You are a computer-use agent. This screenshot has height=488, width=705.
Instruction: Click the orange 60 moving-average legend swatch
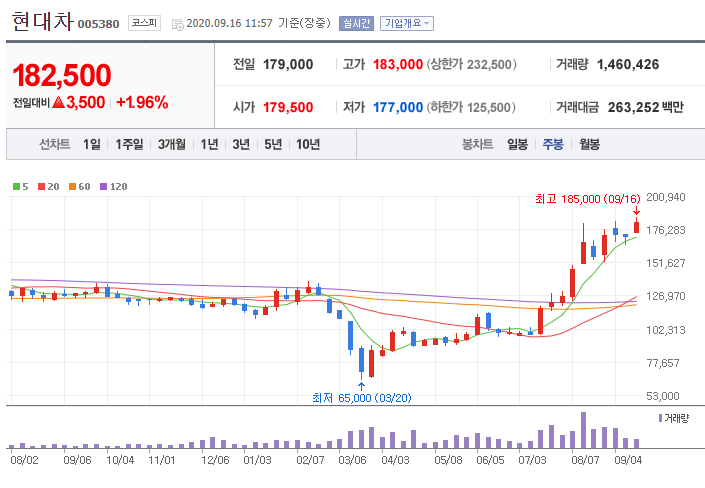tap(72, 187)
